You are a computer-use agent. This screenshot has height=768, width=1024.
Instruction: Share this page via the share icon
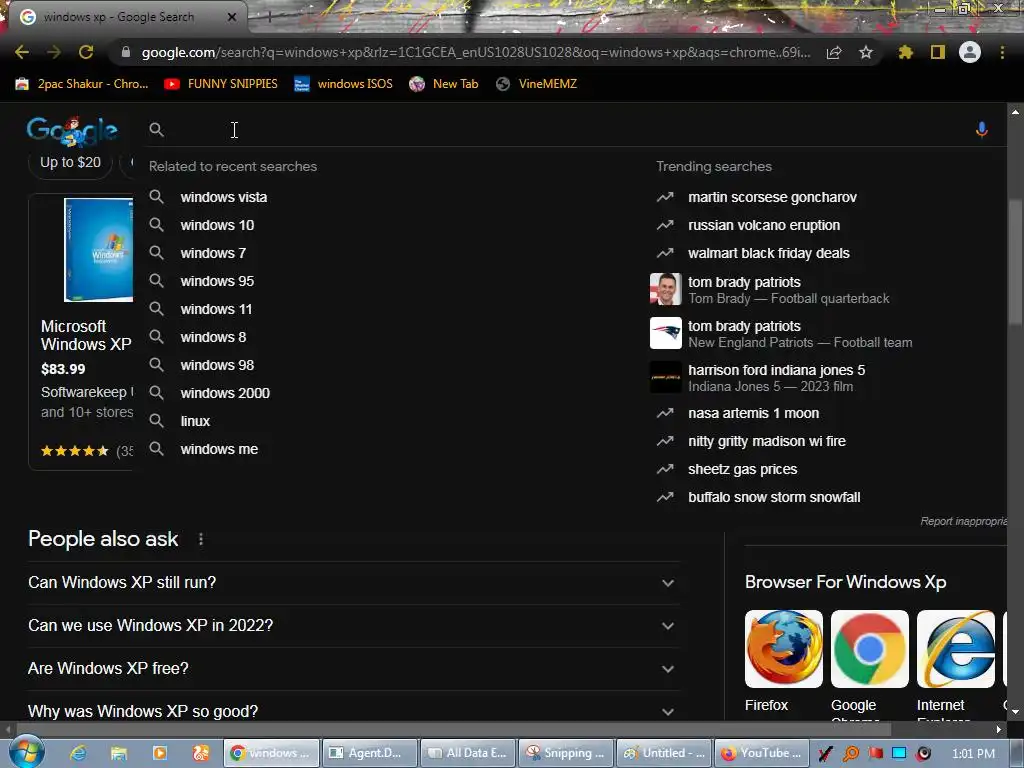point(834,52)
